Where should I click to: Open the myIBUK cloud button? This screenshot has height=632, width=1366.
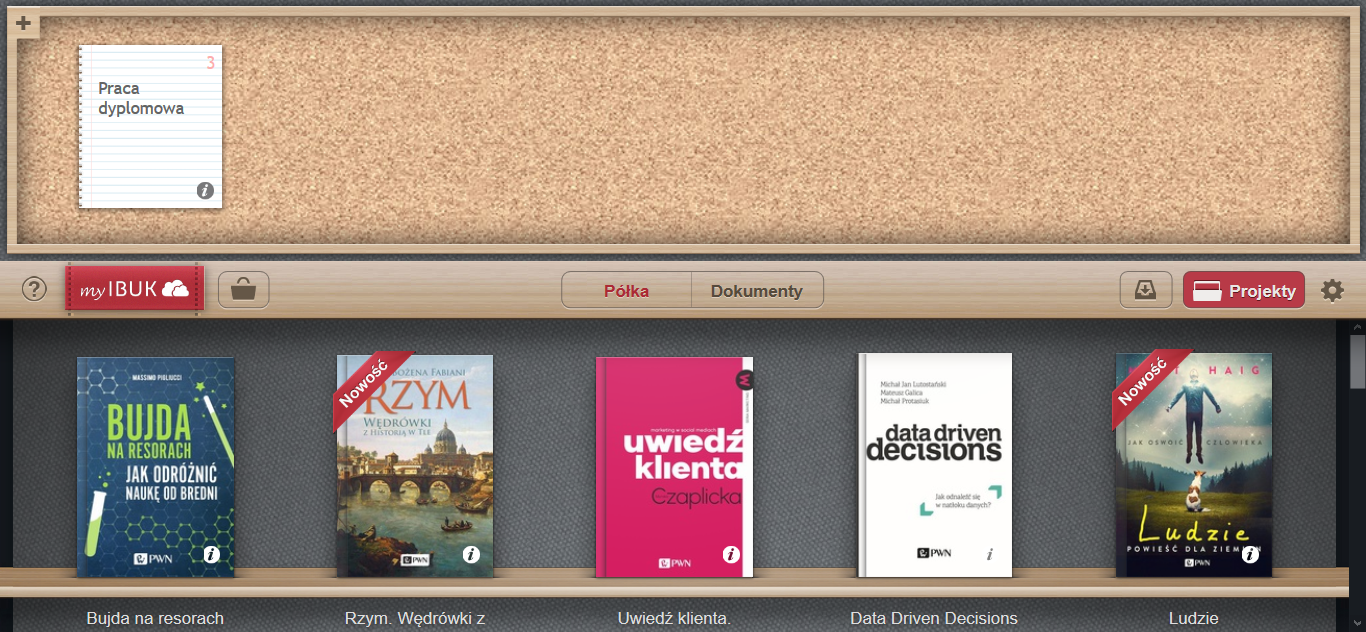click(x=135, y=290)
